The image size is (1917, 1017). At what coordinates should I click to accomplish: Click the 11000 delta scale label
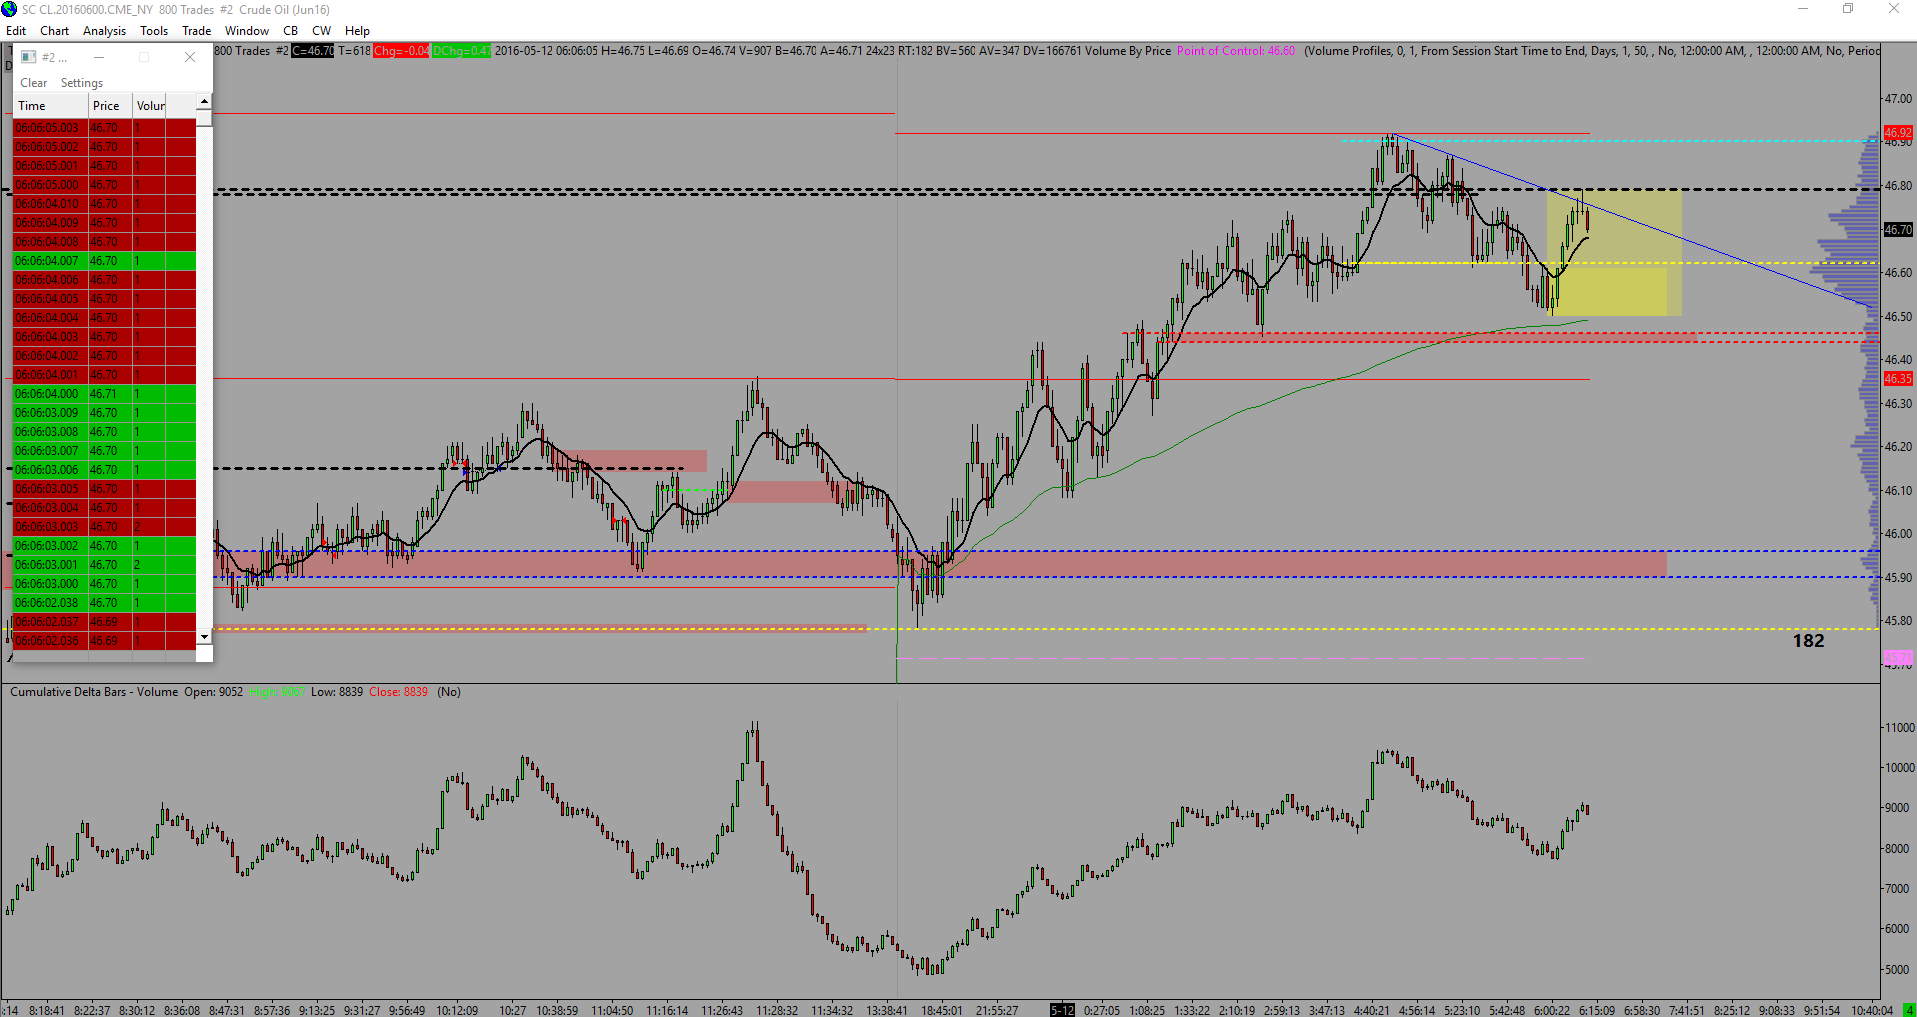pyautogui.click(x=1898, y=727)
